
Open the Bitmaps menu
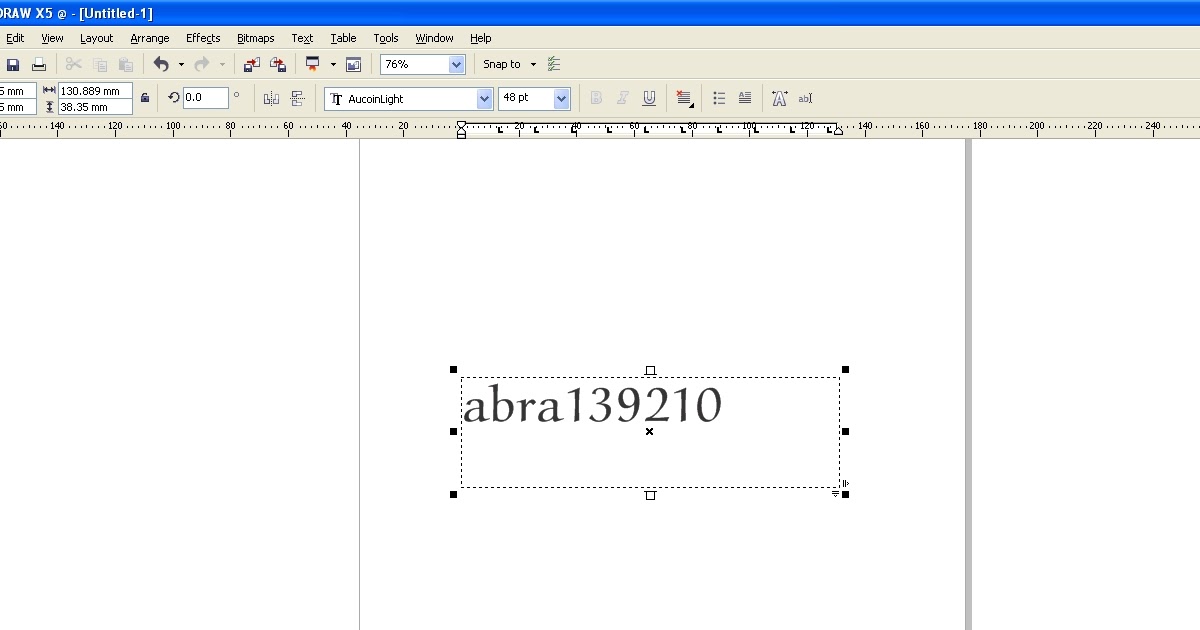256,38
